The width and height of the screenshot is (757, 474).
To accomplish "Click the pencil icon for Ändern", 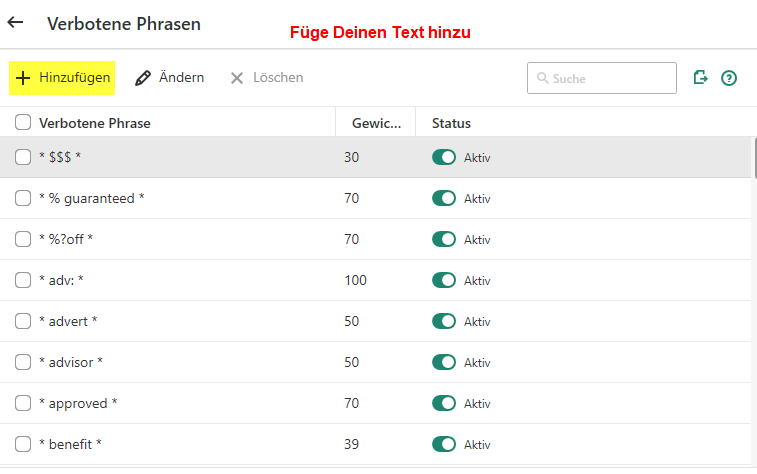I will point(143,78).
